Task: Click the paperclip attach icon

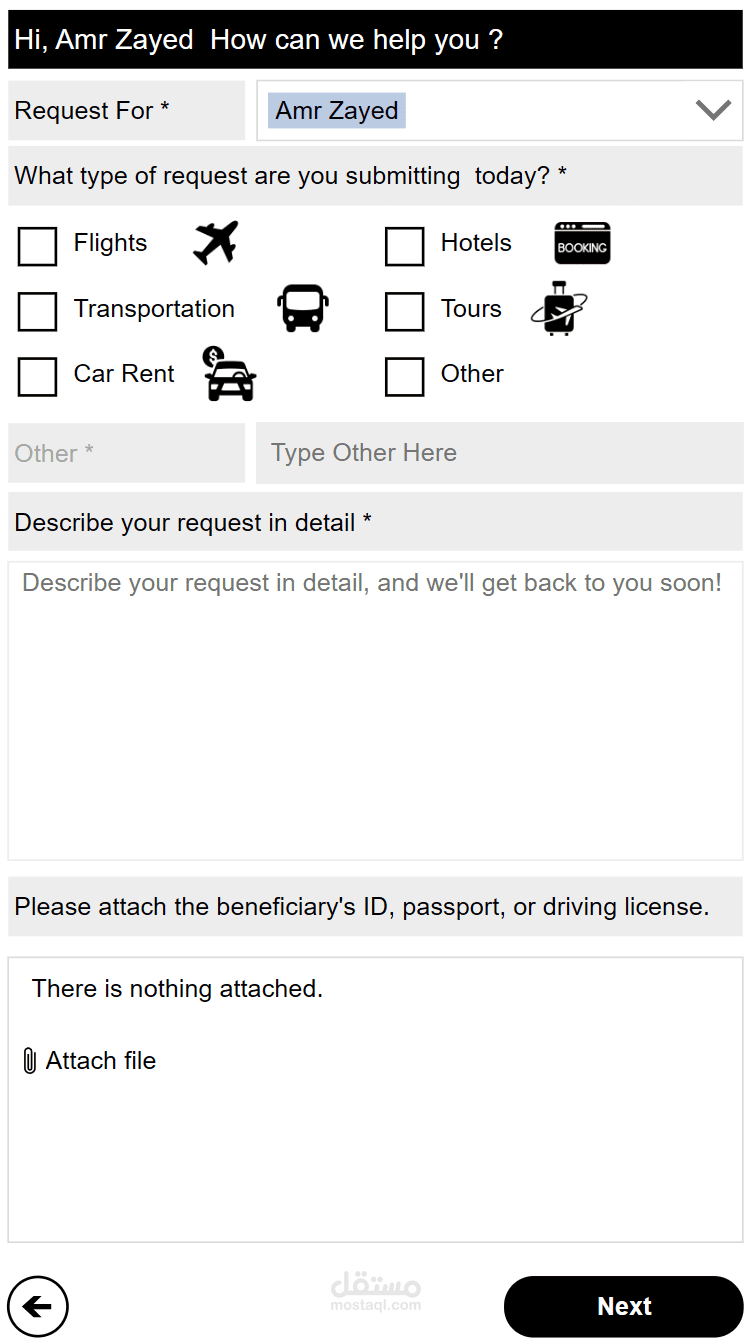Action: click(x=30, y=1061)
